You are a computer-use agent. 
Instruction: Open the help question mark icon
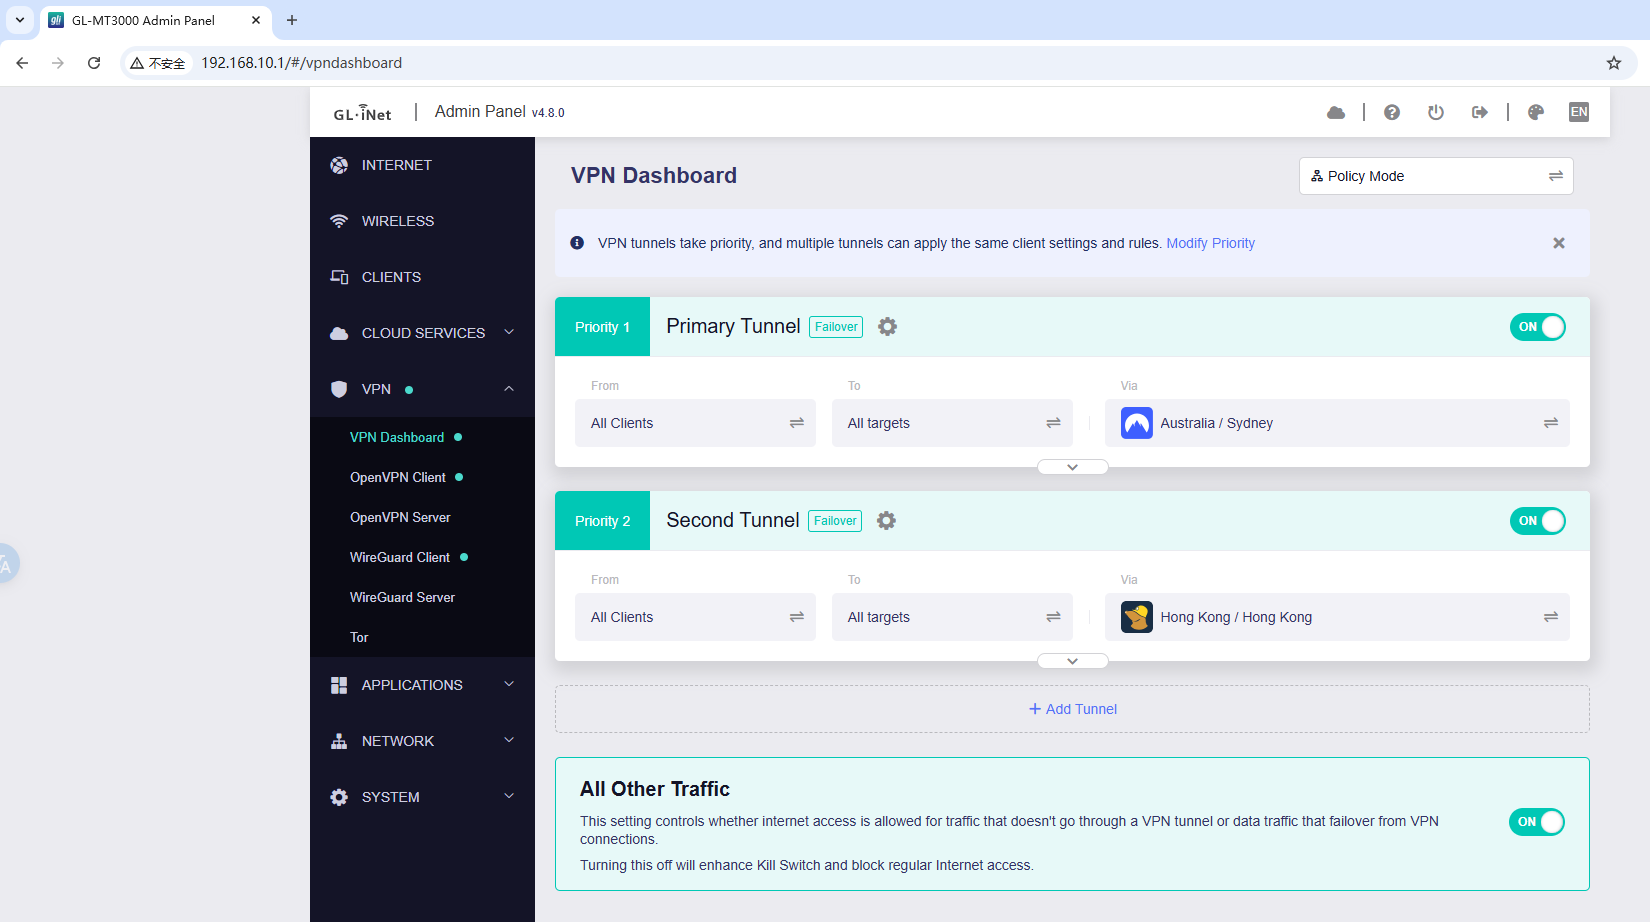[x=1391, y=113]
